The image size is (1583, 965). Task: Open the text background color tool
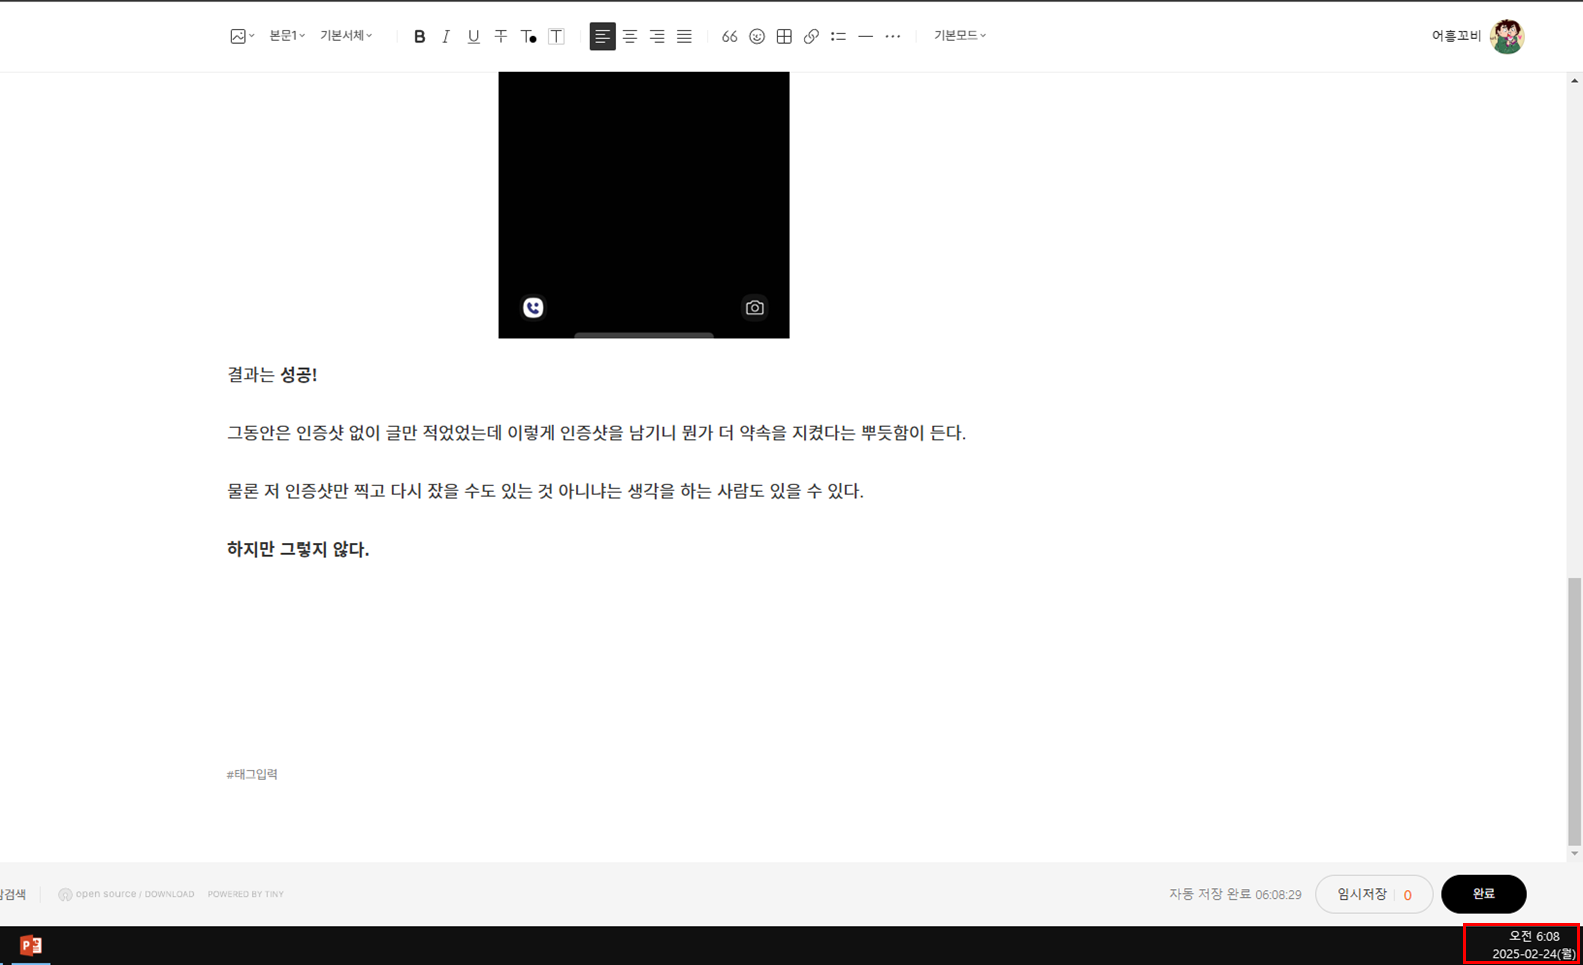pyautogui.click(x=557, y=37)
